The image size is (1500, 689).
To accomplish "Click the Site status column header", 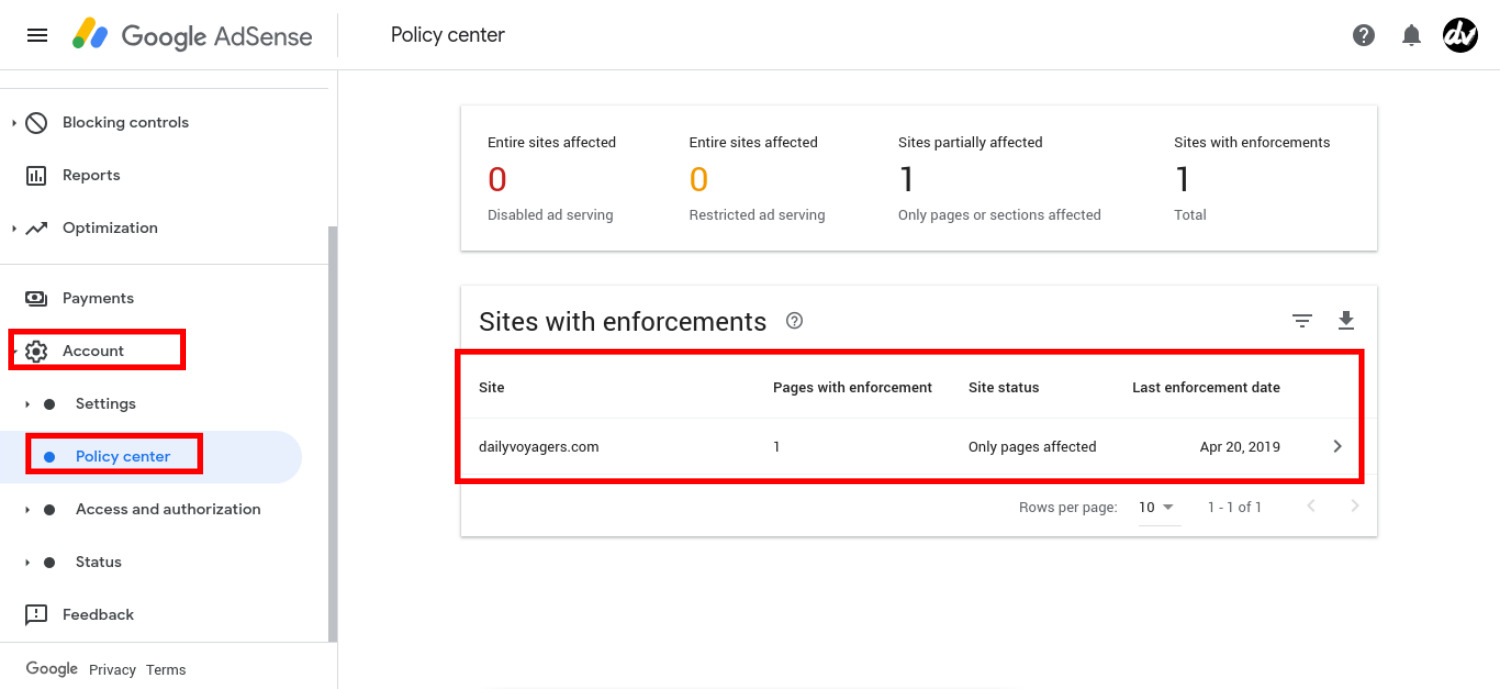I will pyautogui.click(x=1004, y=387).
